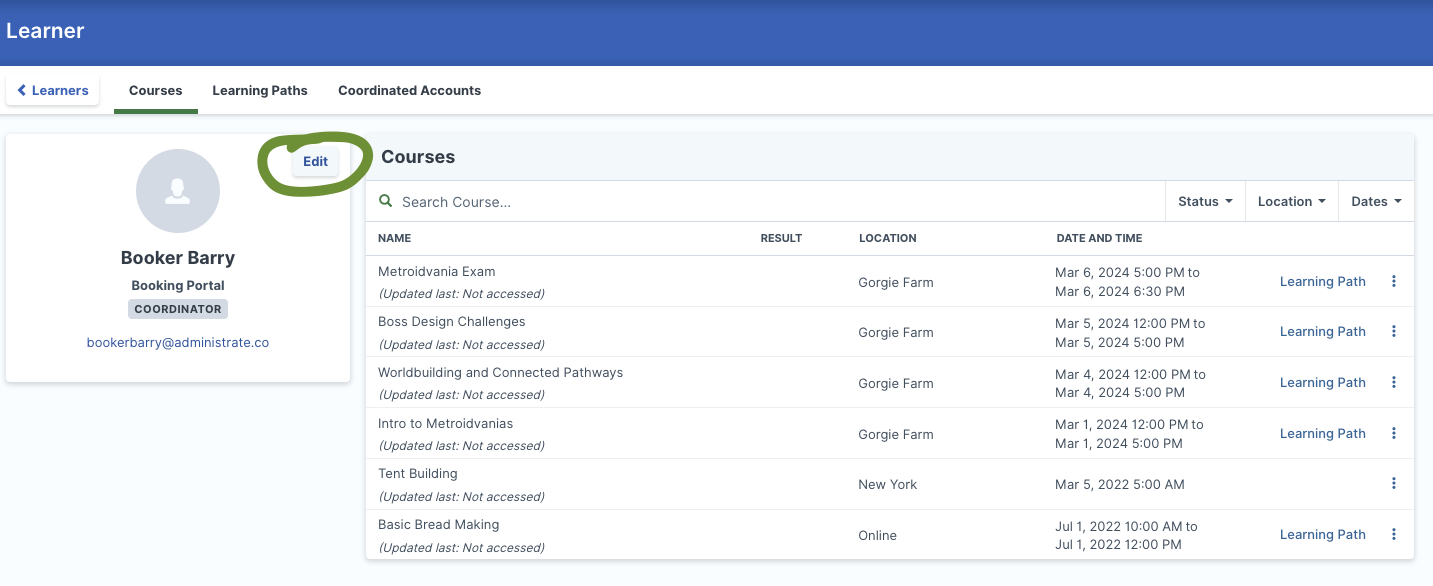The image size is (1433, 586).
Task: Click the New York location cell
Action: 888,484
